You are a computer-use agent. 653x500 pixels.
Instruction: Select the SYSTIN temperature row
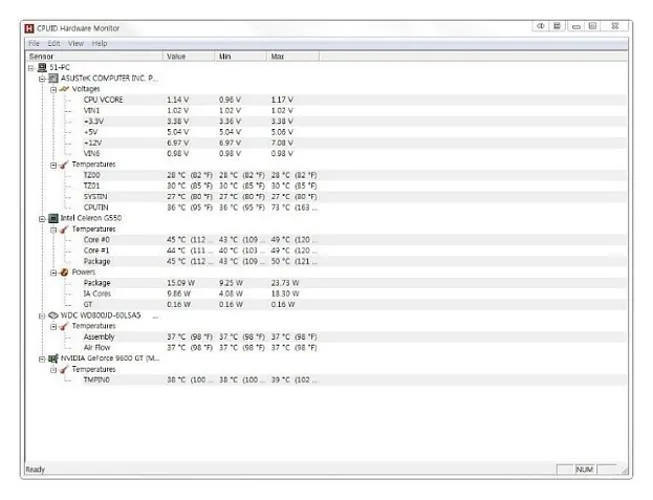(326, 197)
